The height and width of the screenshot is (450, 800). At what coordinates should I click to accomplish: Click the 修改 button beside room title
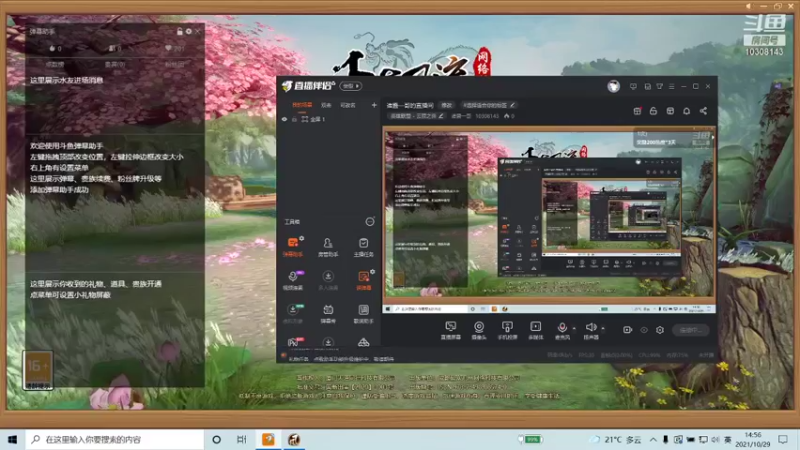coord(446,105)
